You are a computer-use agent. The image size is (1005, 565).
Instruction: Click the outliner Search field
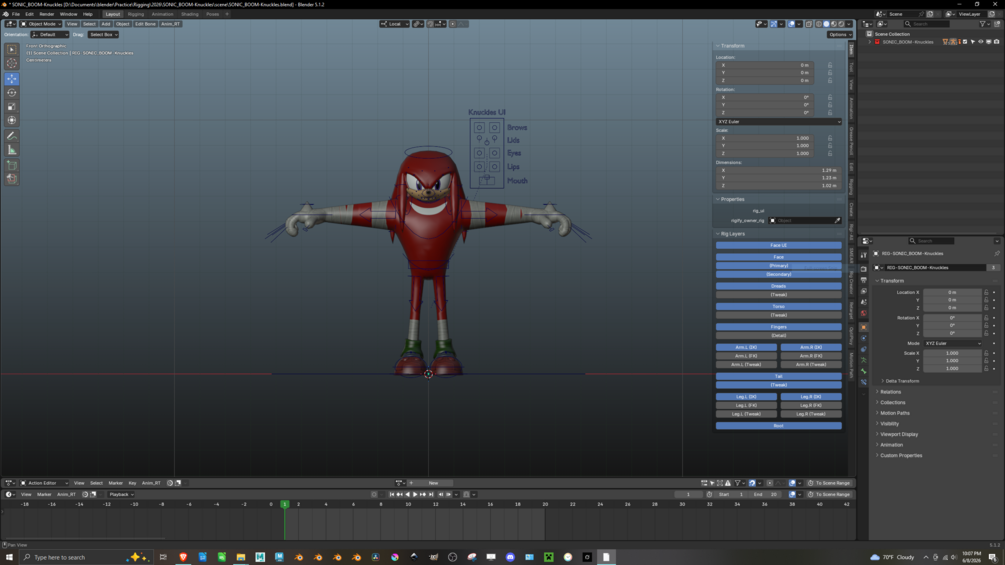(927, 24)
